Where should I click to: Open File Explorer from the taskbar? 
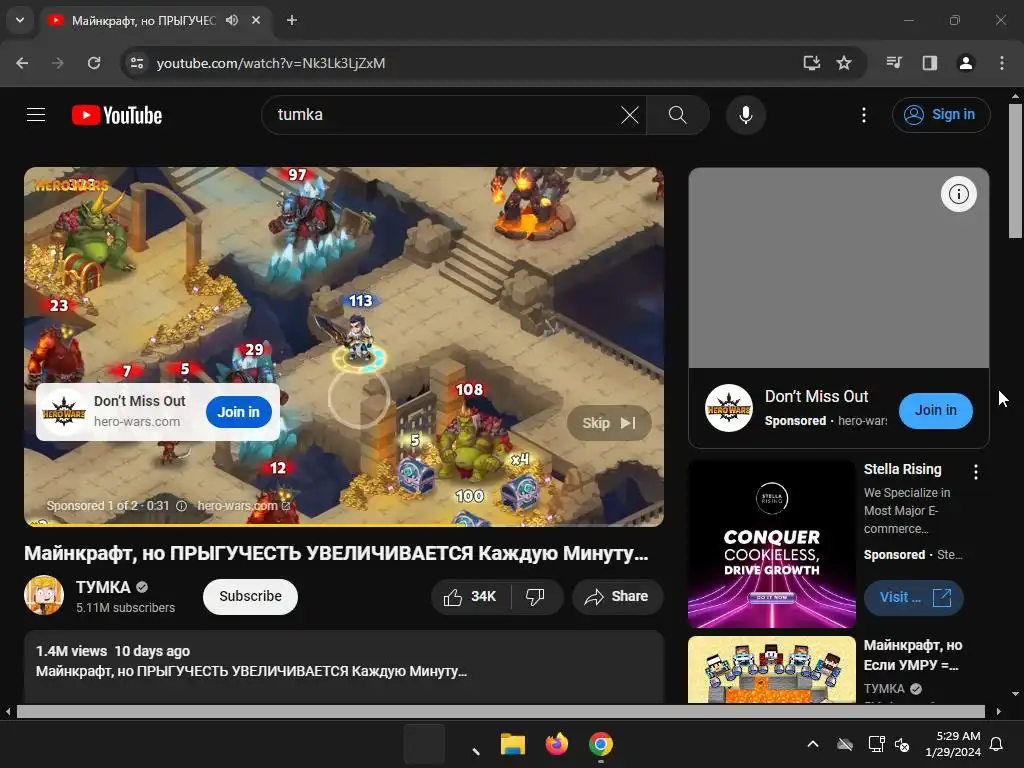click(513, 744)
